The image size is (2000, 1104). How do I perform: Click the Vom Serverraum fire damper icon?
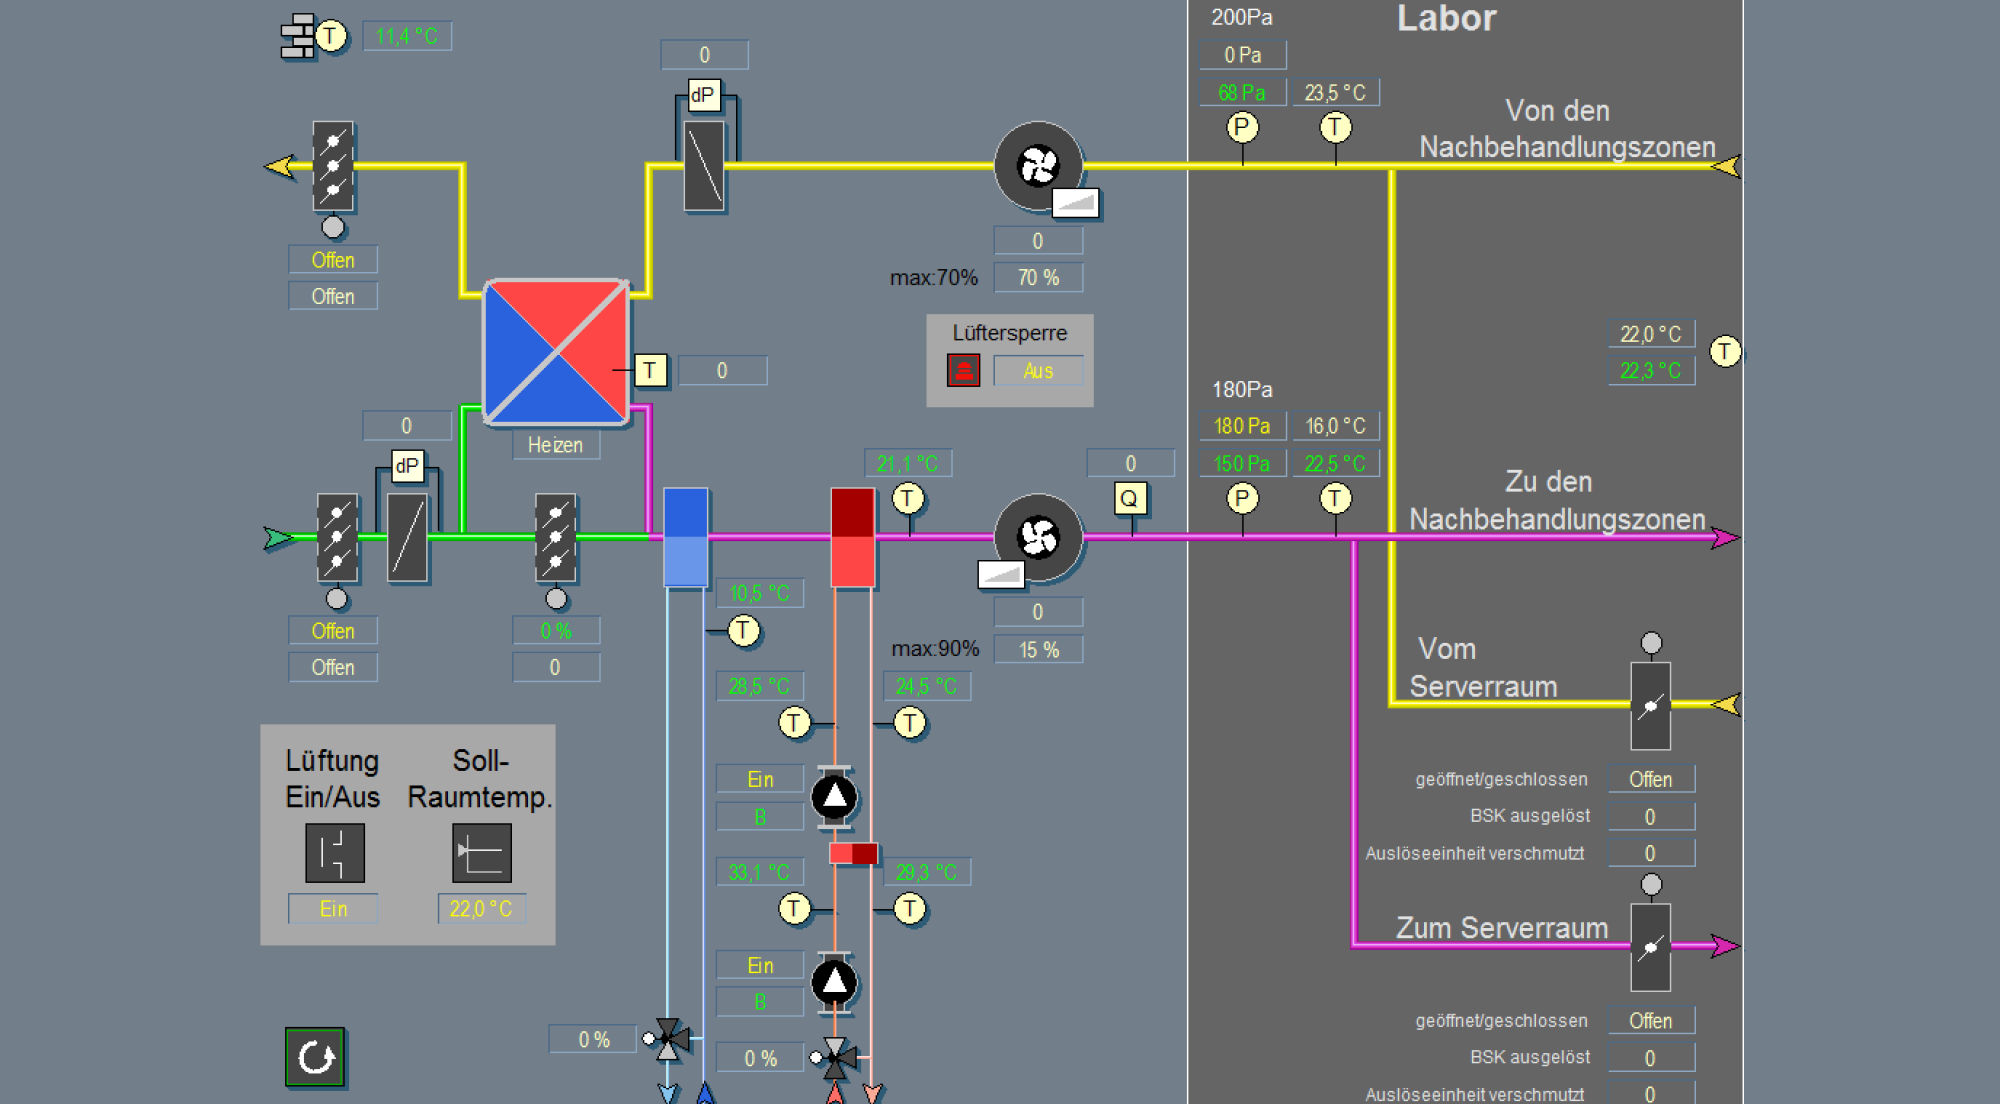[1650, 706]
